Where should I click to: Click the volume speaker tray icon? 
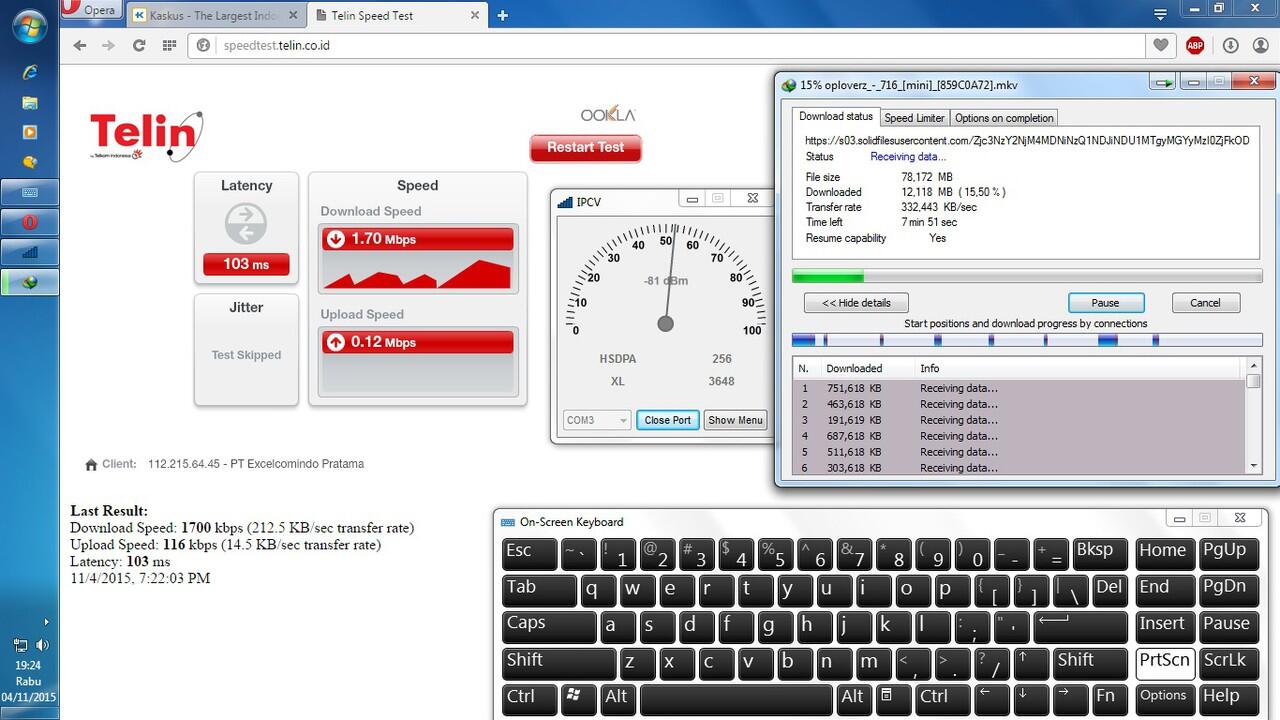click(x=42, y=646)
